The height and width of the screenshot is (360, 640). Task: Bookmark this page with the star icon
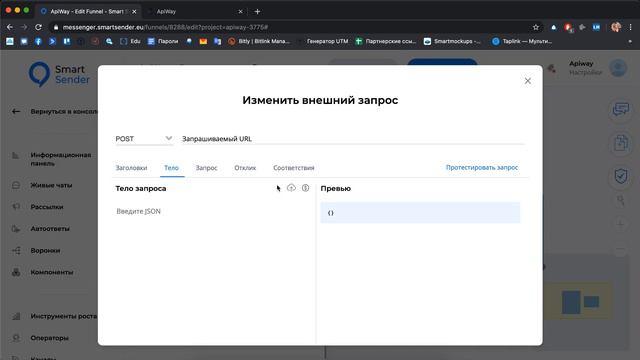[536, 27]
